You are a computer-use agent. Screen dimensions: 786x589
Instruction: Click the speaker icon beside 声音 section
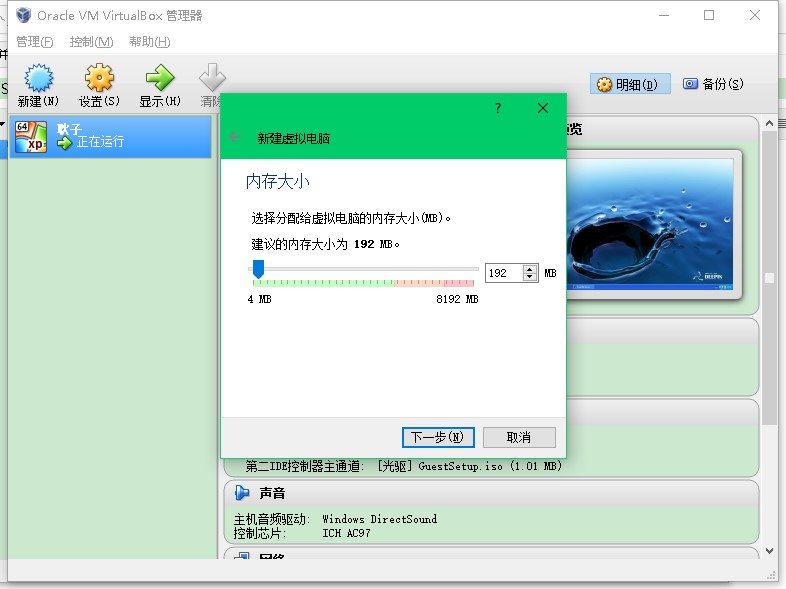coord(242,493)
